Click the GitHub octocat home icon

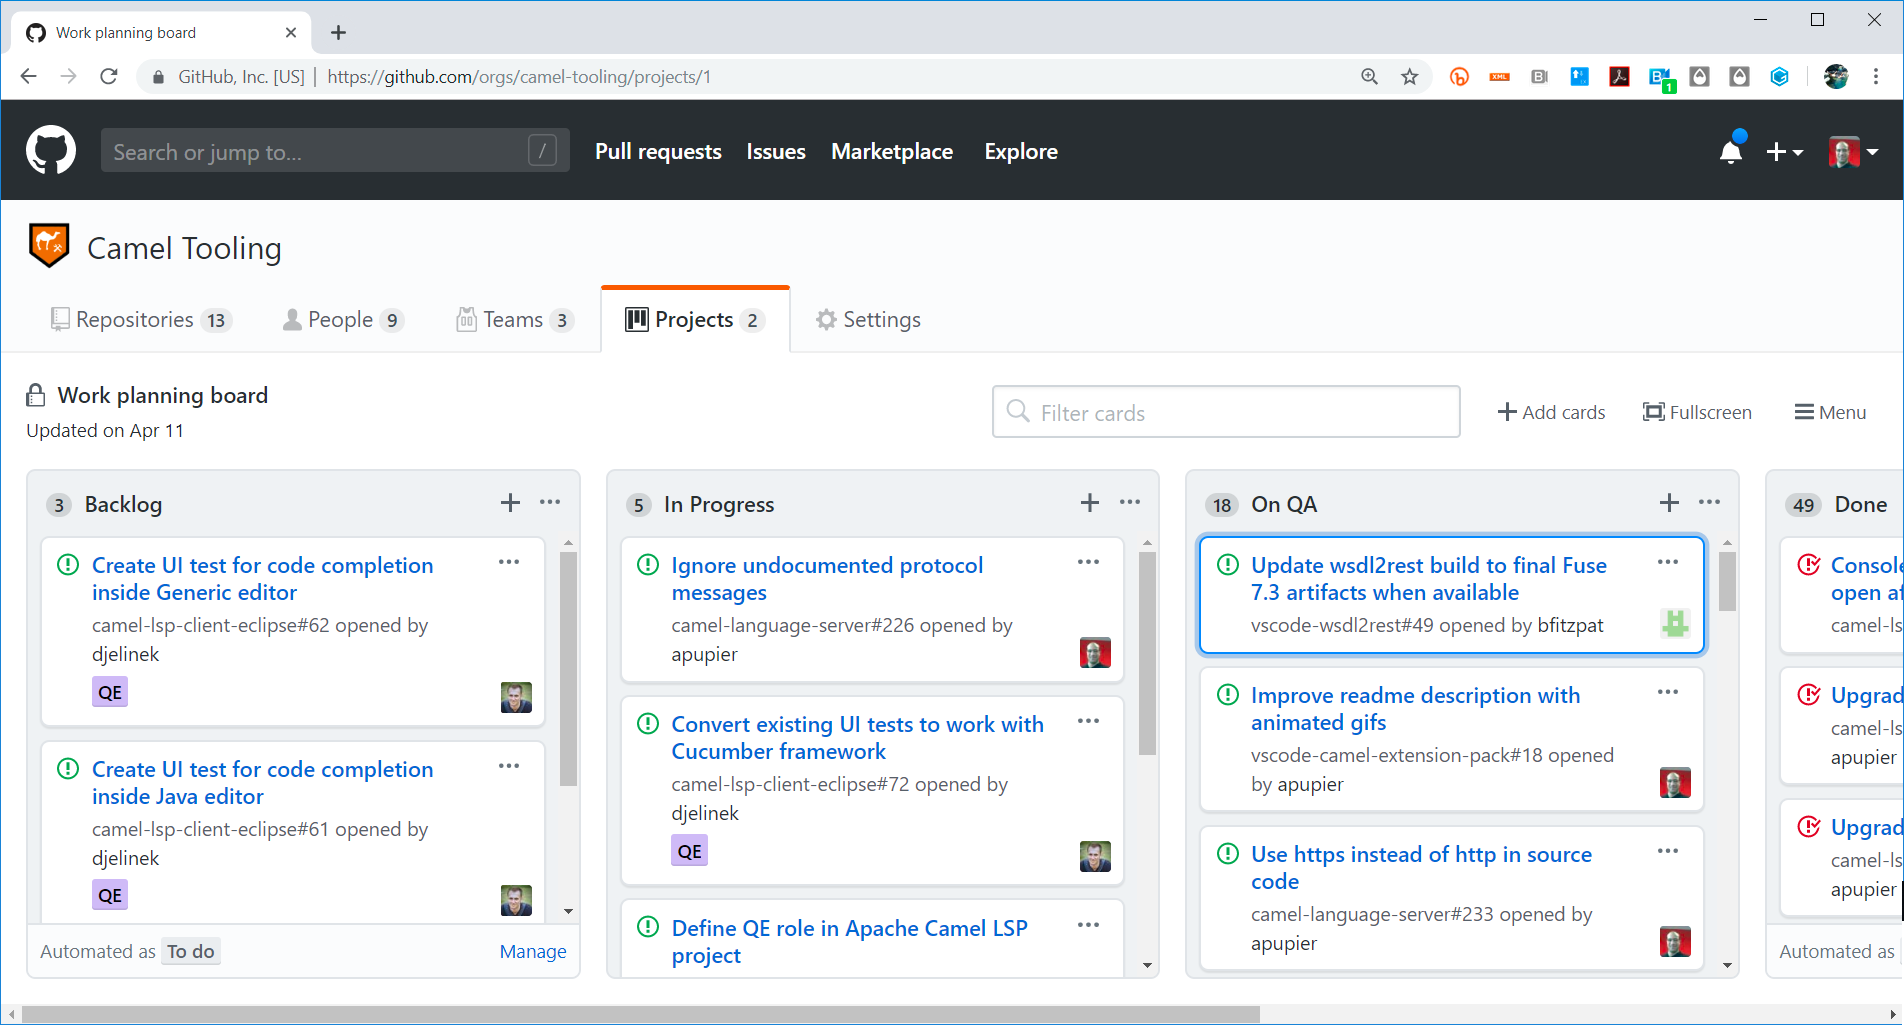click(50, 150)
